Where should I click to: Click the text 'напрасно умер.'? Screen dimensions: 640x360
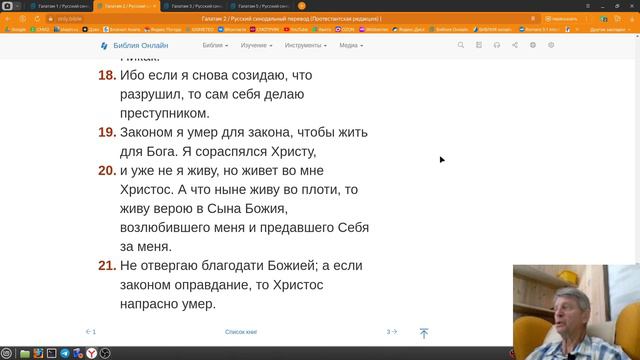point(168,304)
